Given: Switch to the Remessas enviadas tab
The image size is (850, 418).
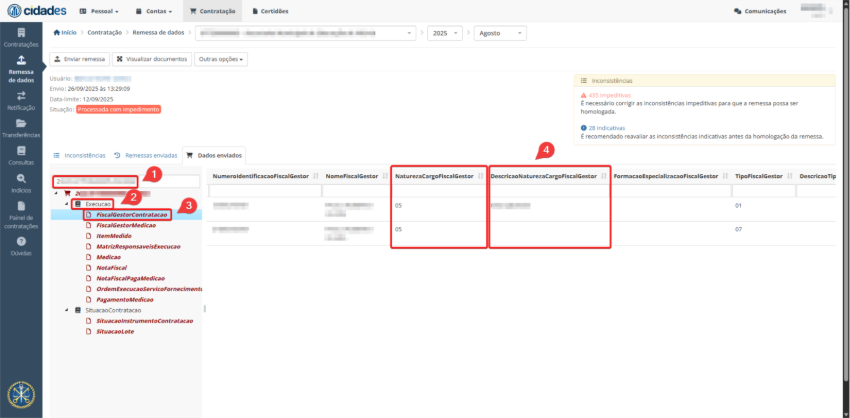Looking at the screenshot, I should 145,156.
